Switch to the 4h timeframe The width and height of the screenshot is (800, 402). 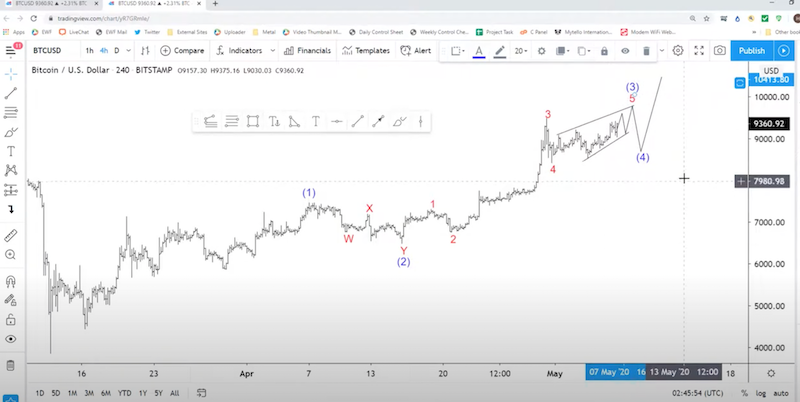[x=104, y=50]
